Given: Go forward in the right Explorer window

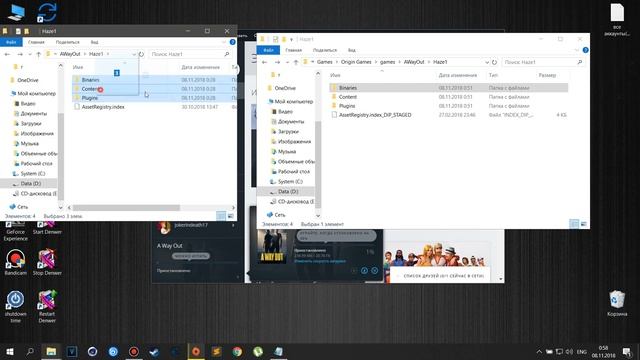Looking at the screenshot, I should 277,62.
